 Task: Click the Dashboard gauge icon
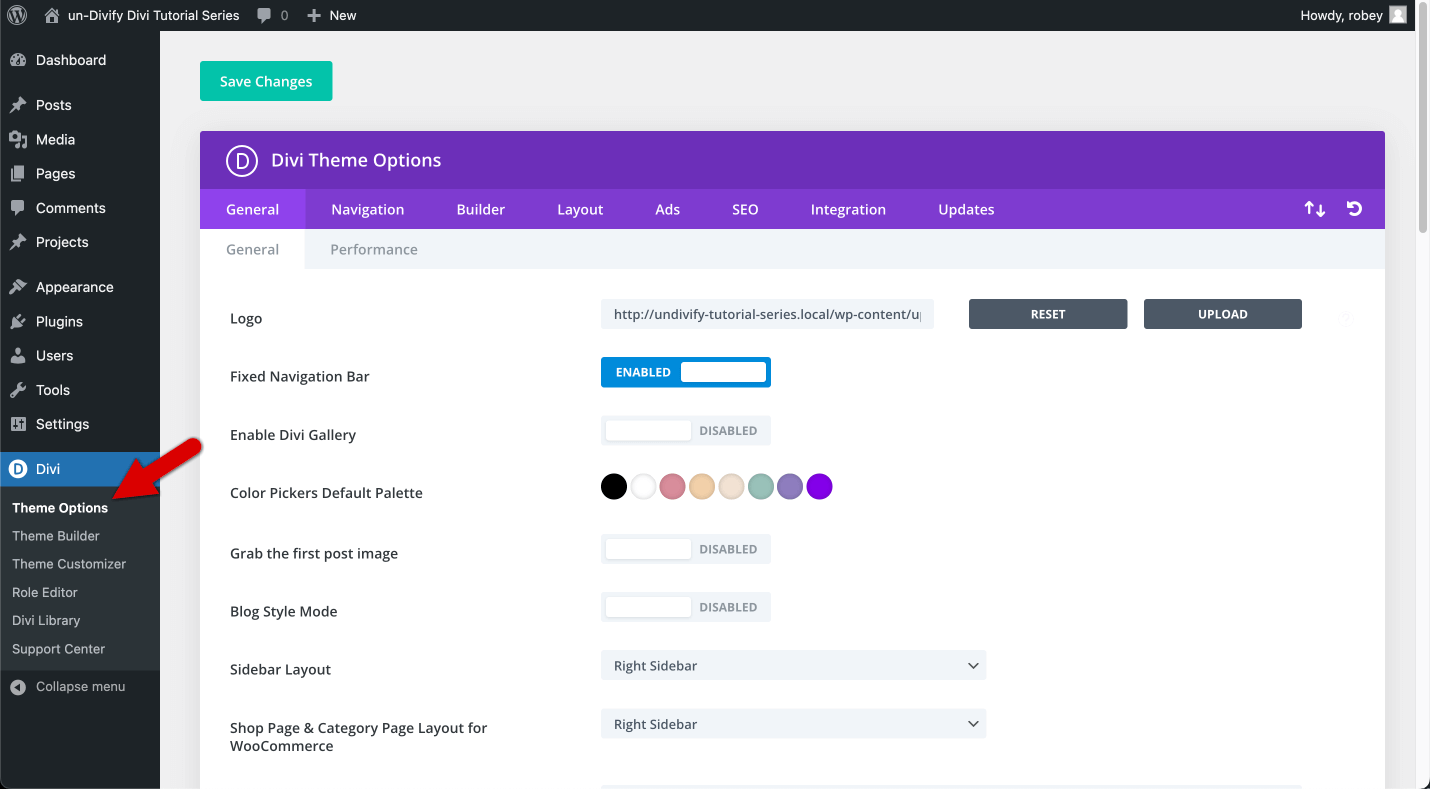tap(18, 60)
